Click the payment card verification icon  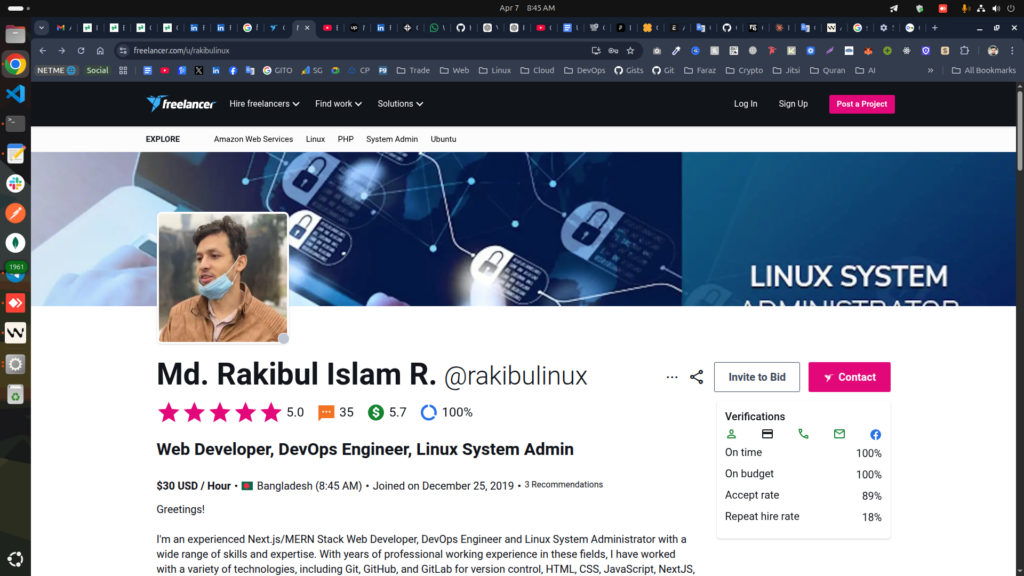(767, 434)
